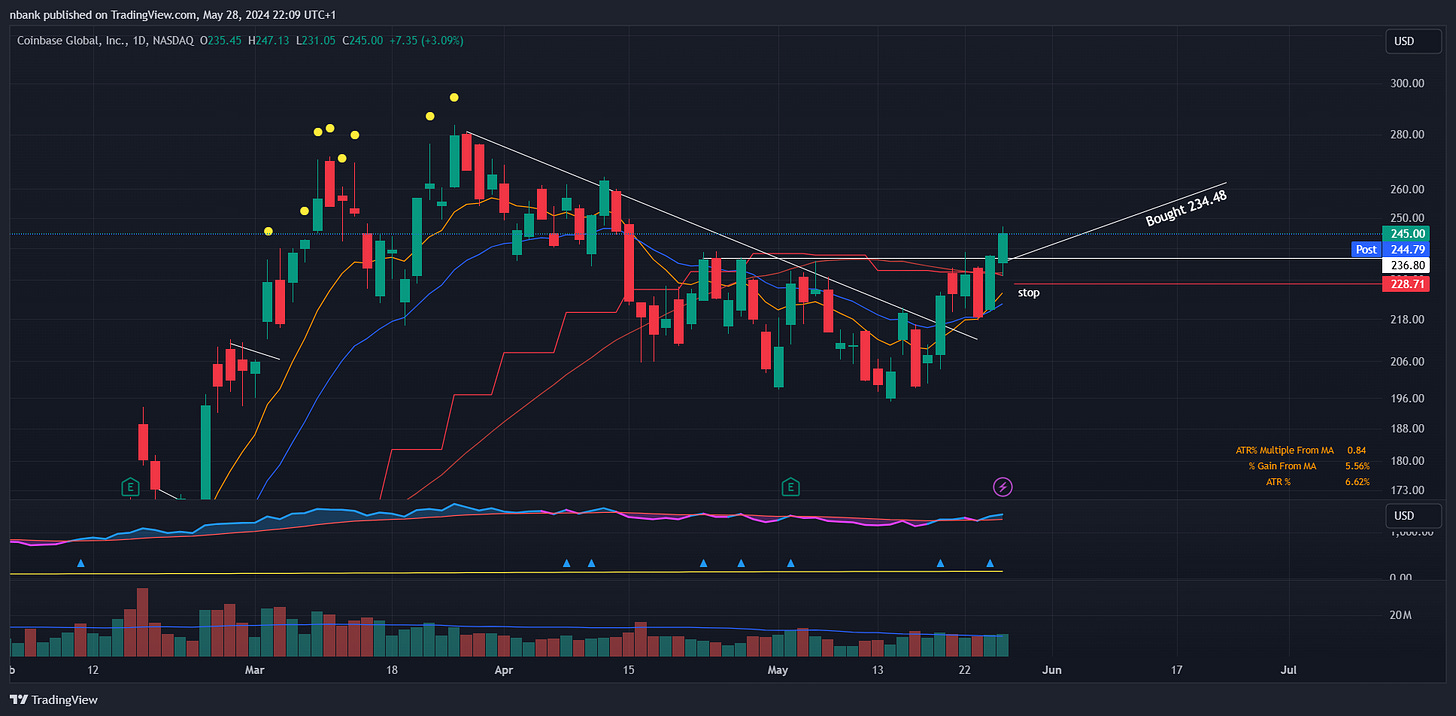The height and width of the screenshot is (716, 1456).
Task: Click the May date on the time axis
Action: coord(779,669)
